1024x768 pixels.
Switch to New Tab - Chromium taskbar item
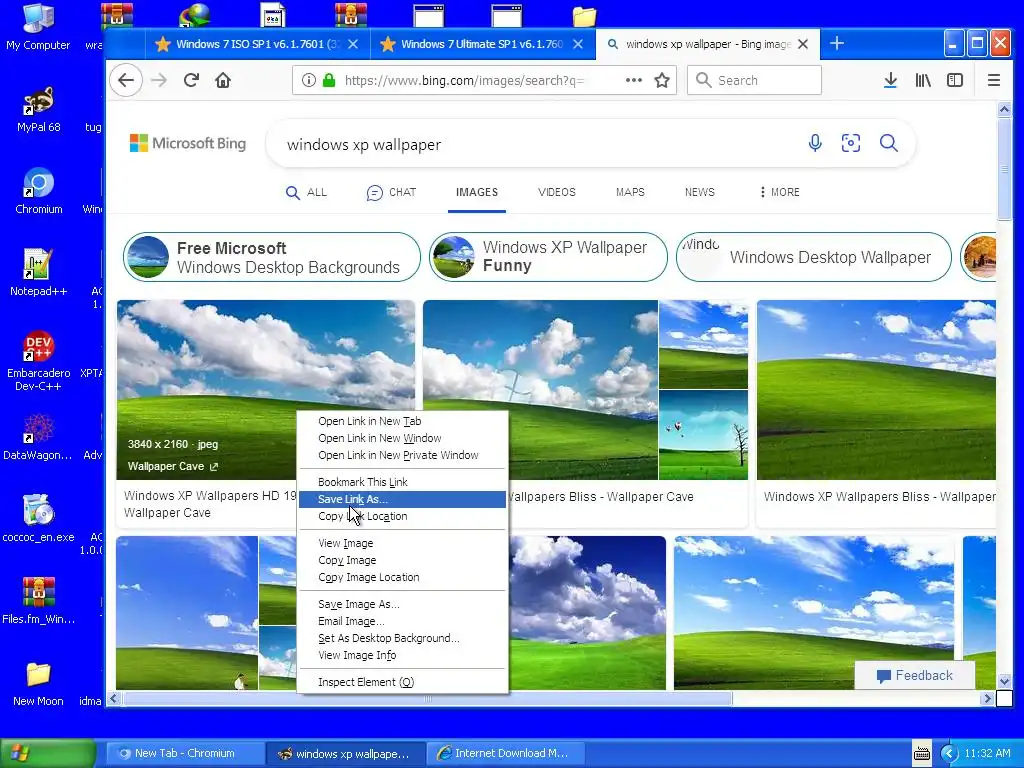tap(184, 753)
